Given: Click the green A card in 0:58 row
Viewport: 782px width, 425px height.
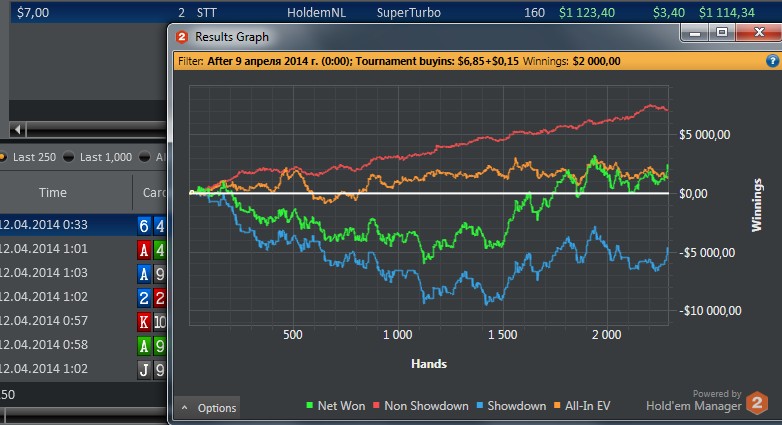Looking at the screenshot, I should [x=144, y=346].
